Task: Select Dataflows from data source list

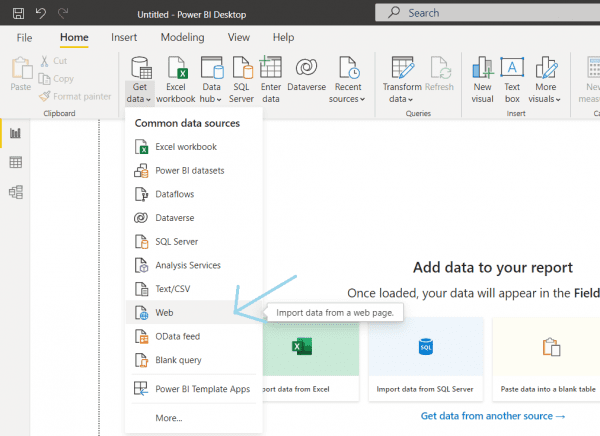Action: (194, 194)
